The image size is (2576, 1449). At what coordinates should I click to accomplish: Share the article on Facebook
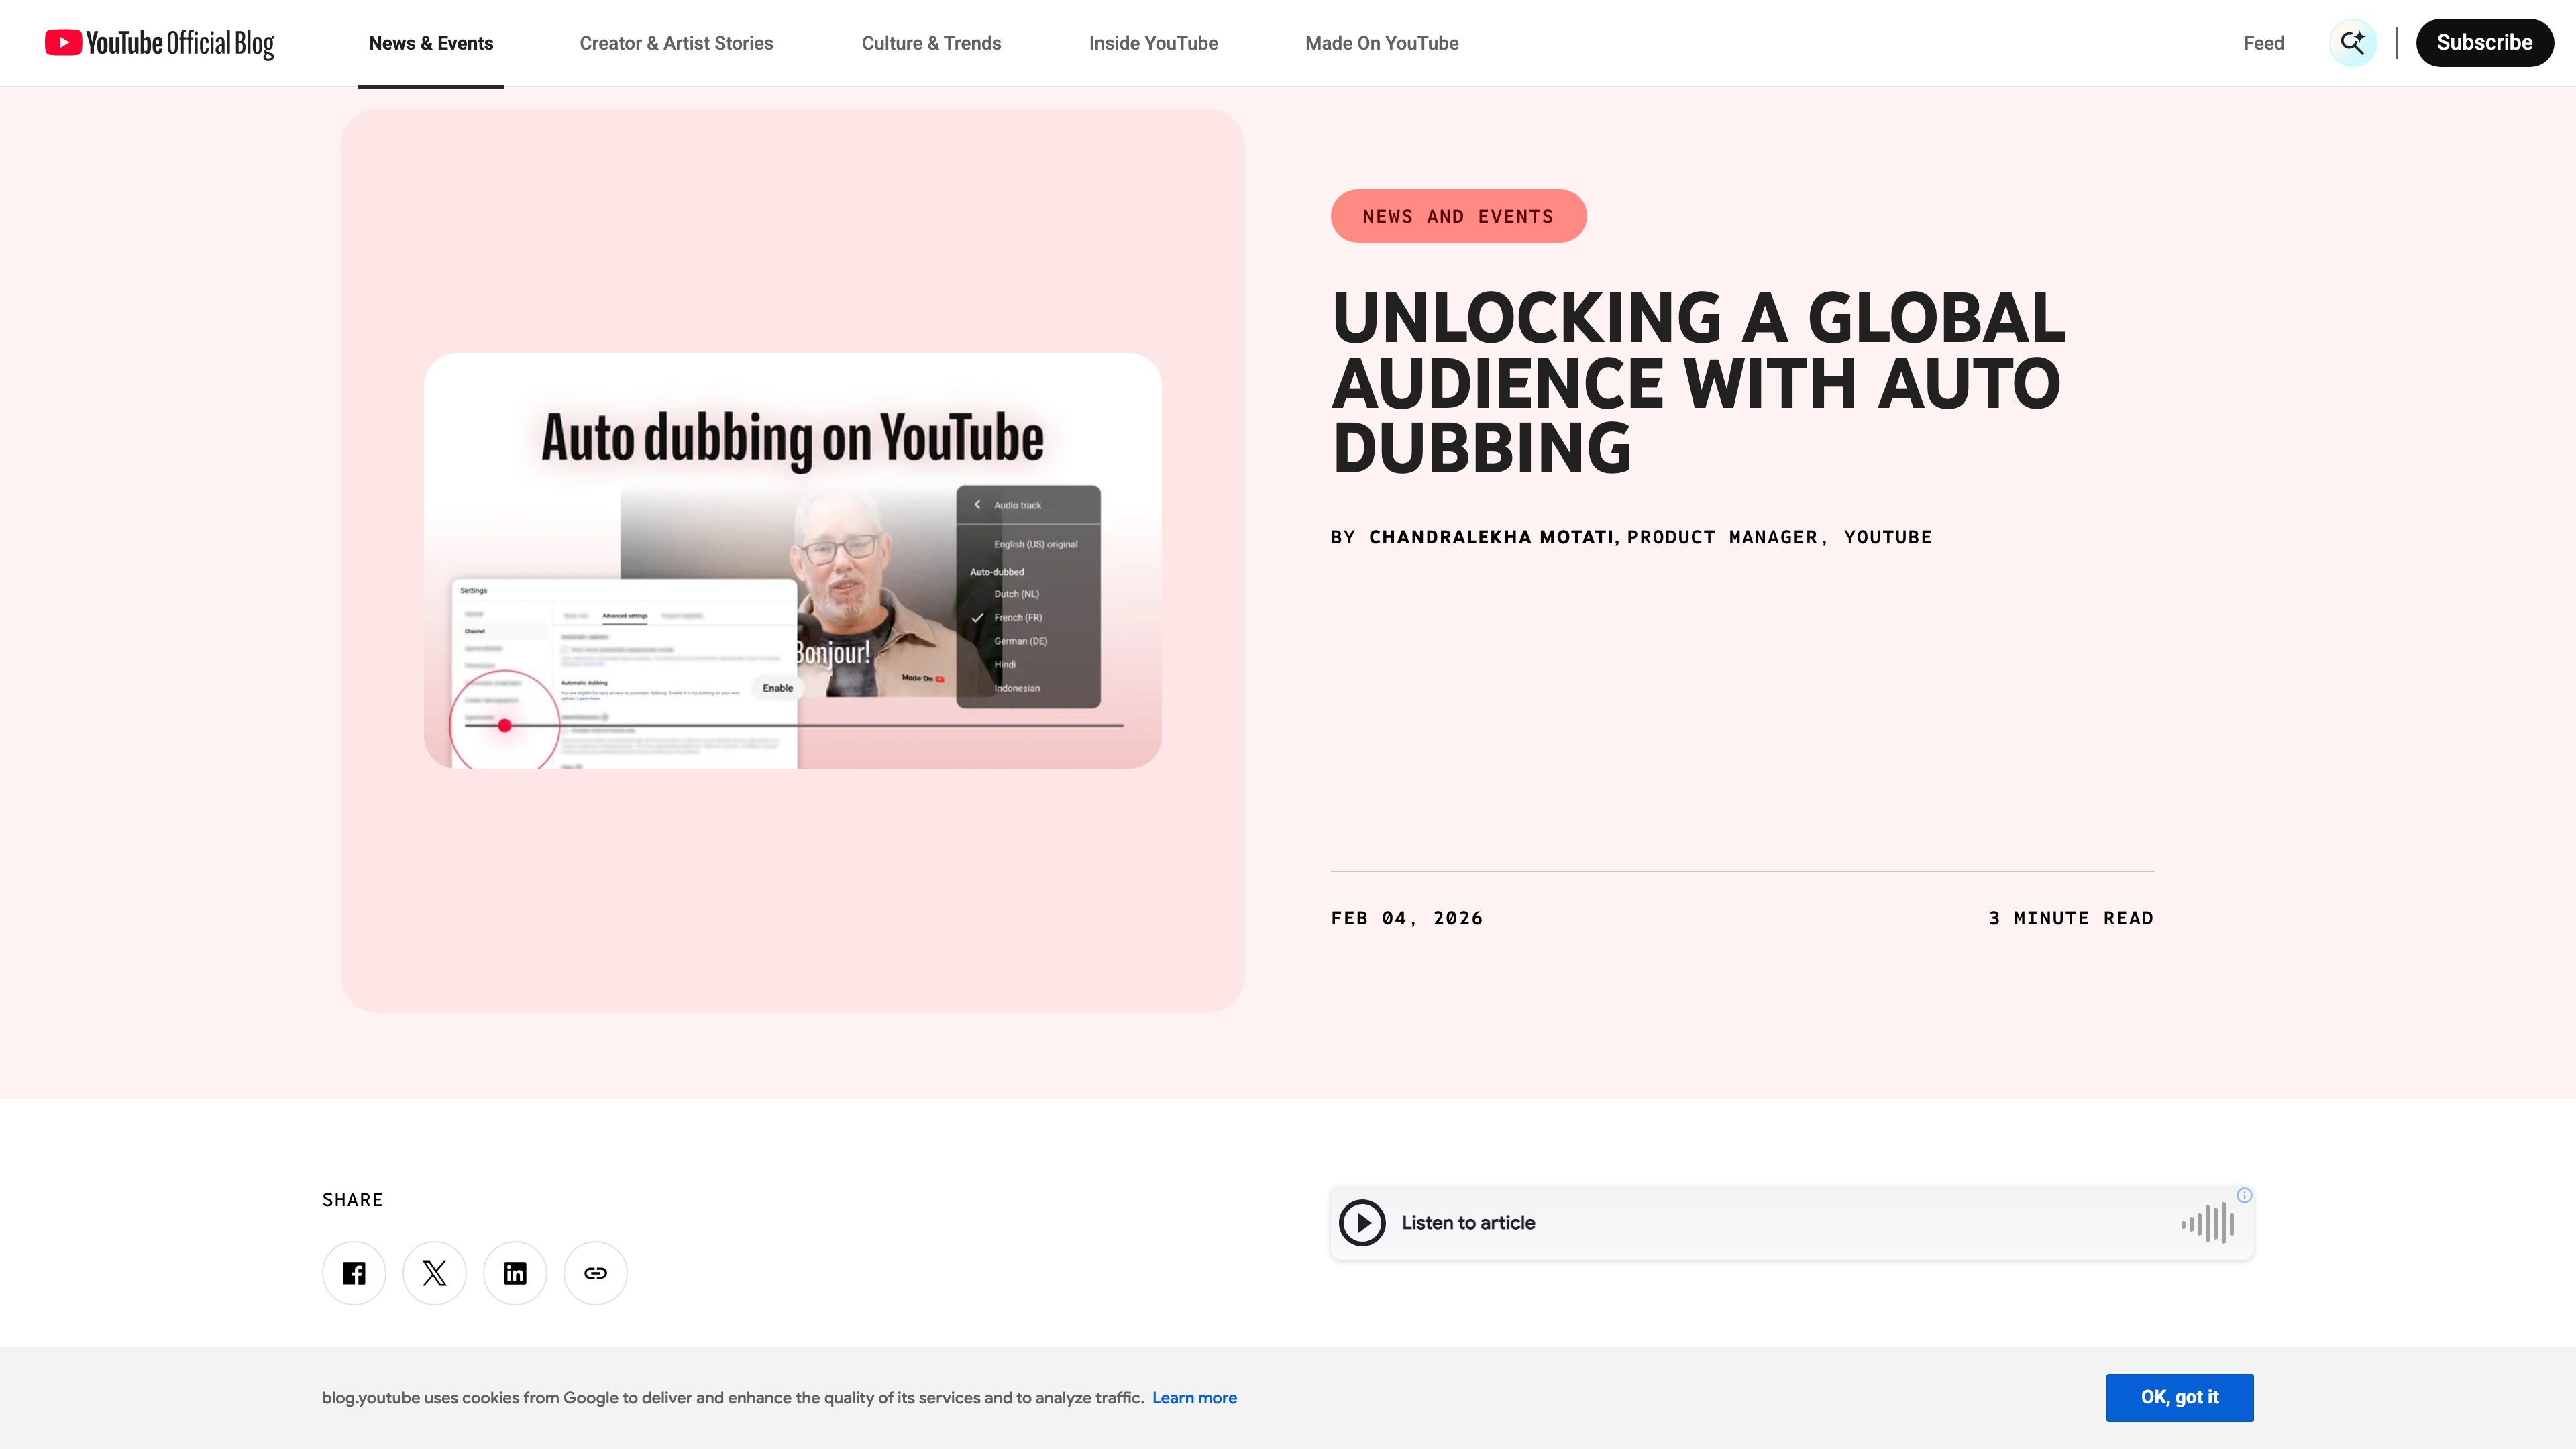point(353,1272)
